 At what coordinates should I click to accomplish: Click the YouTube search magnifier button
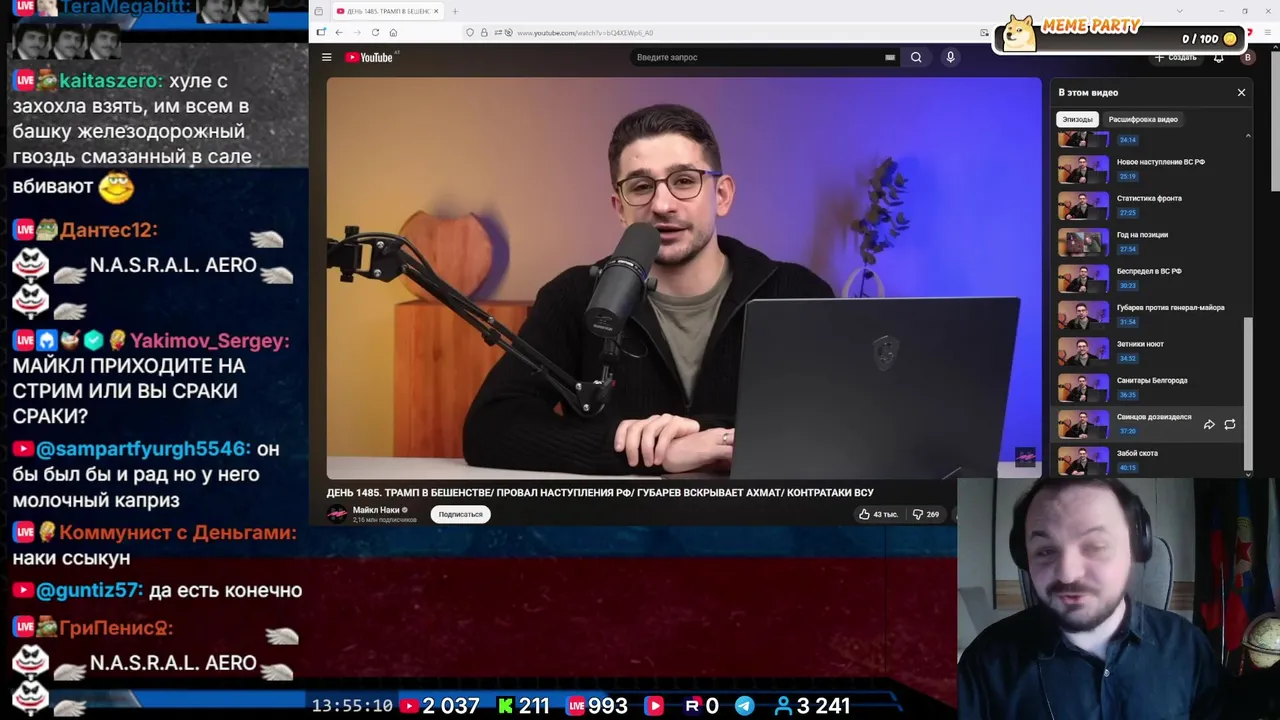point(916,57)
